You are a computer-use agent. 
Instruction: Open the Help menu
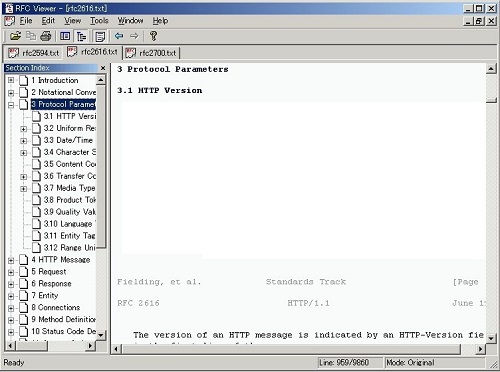(160, 21)
